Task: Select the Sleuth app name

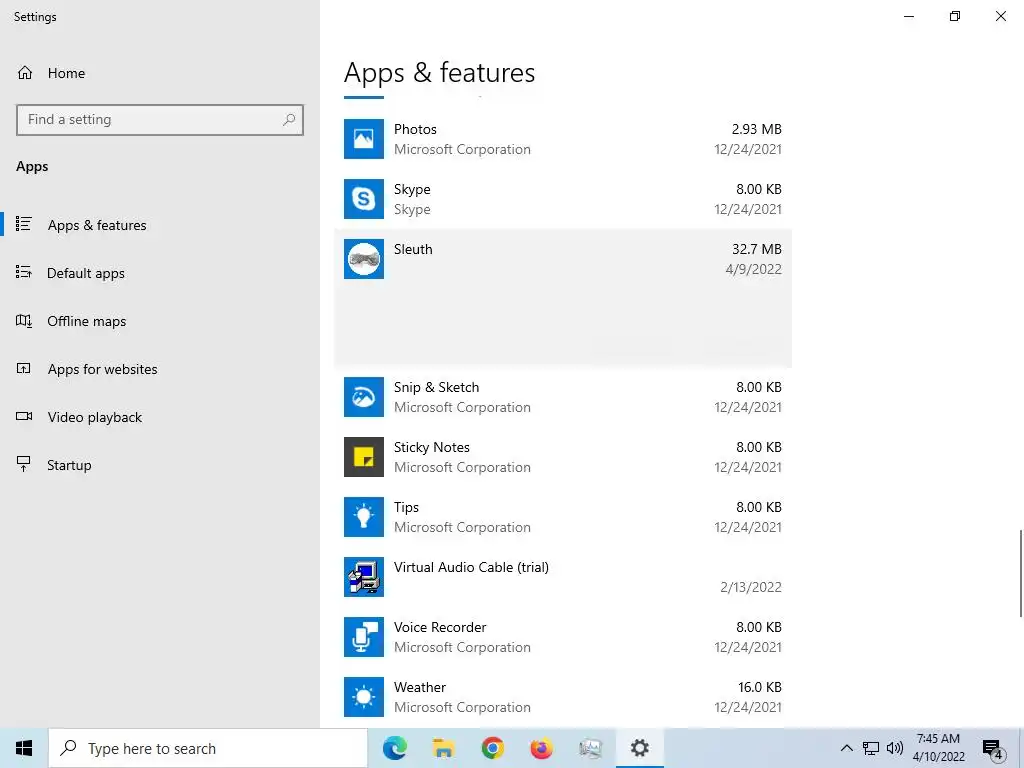Action: (413, 249)
